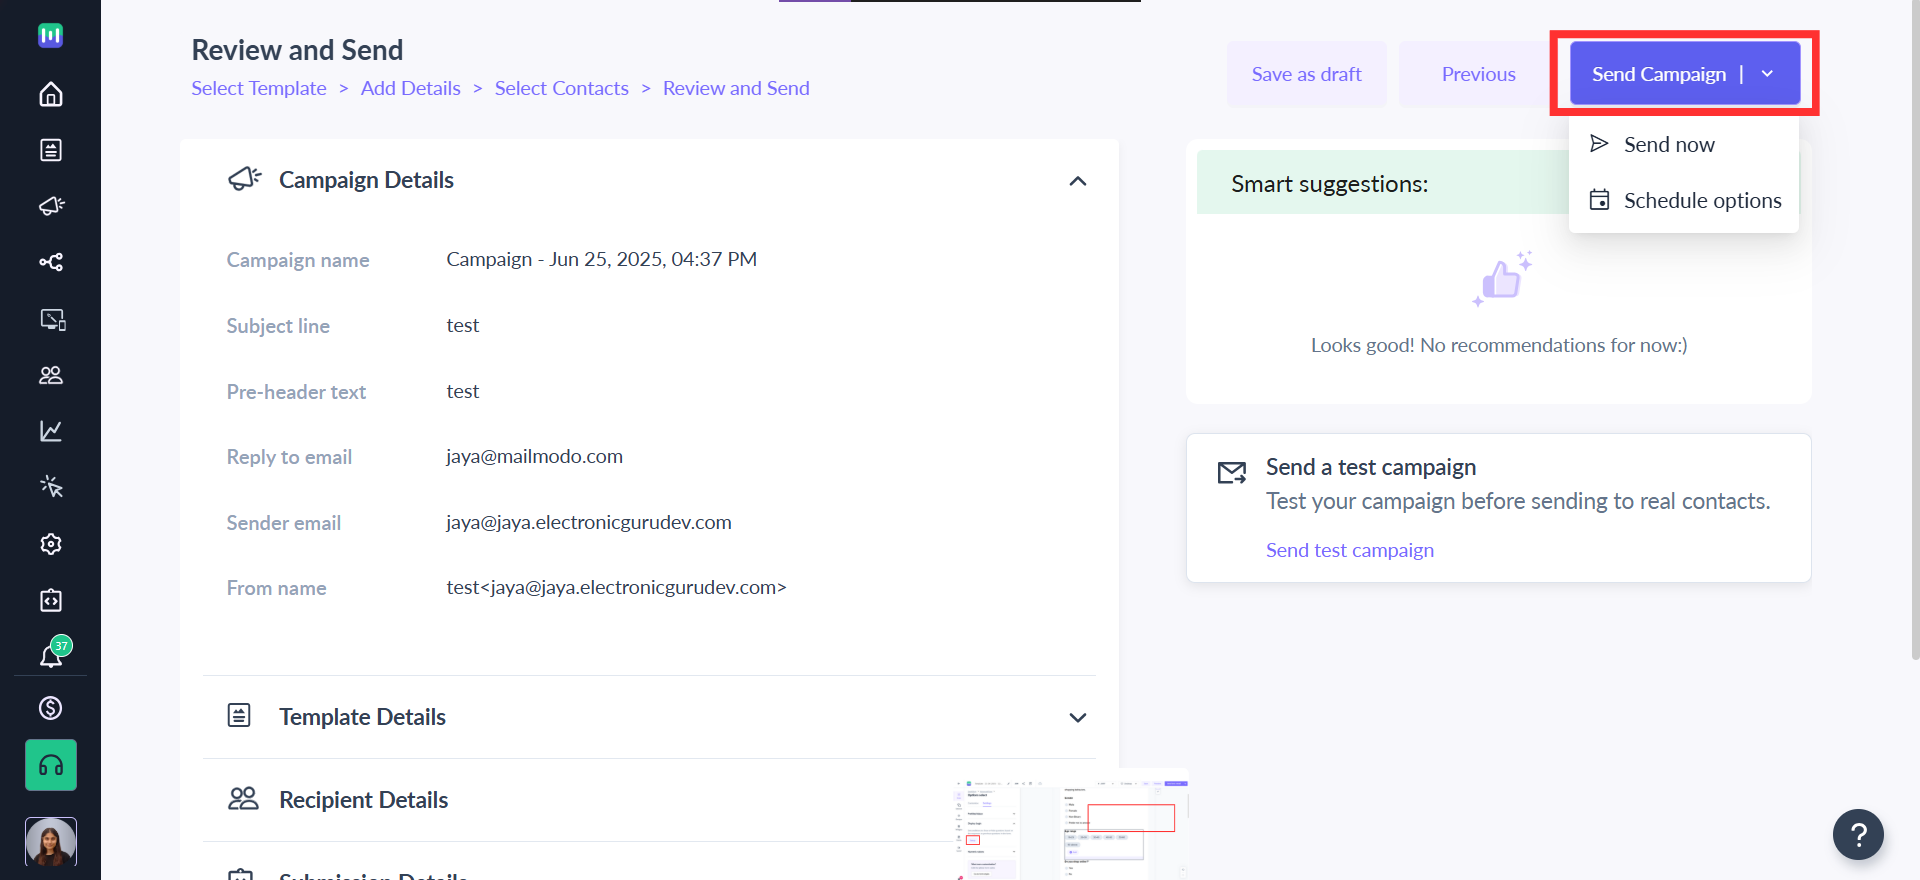
Task: Click the envelope icon beside Send a test campaign
Action: click(x=1231, y=472)
